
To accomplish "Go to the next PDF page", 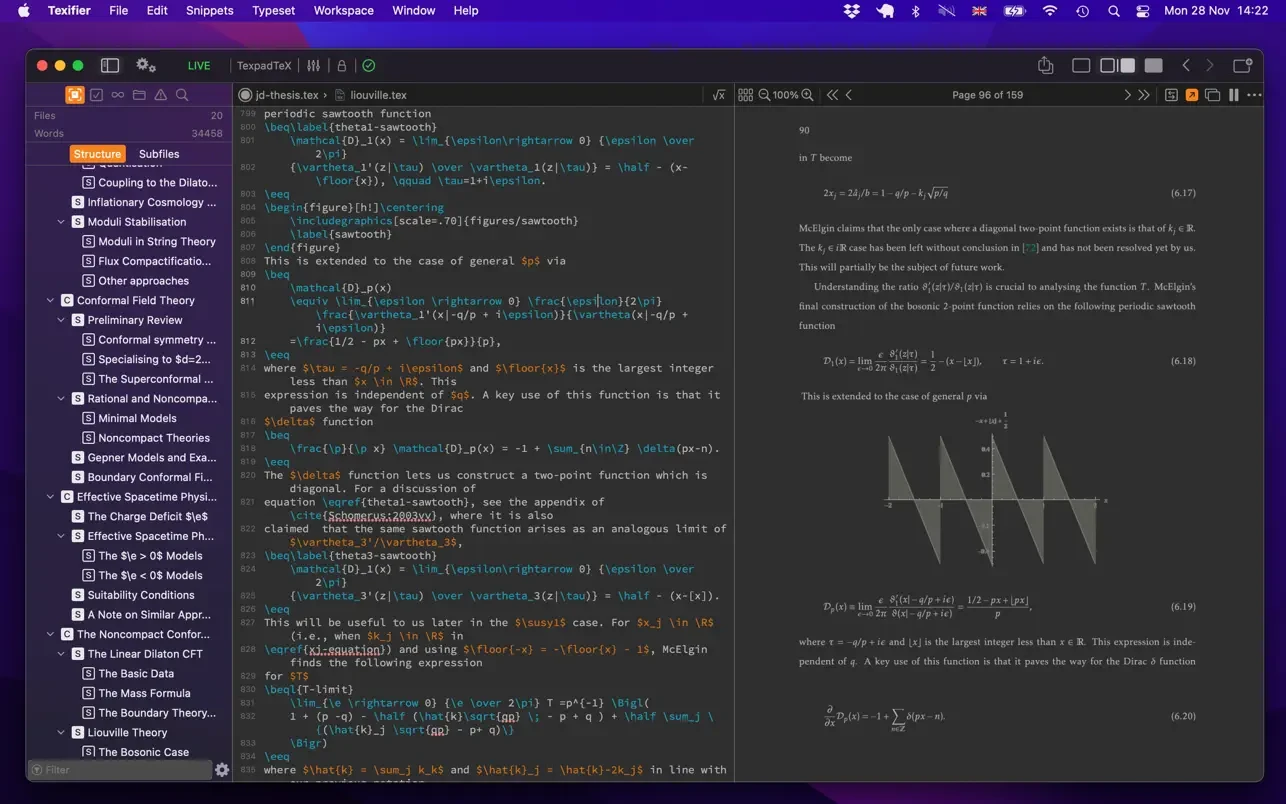I will click(x=1127, y=95).
